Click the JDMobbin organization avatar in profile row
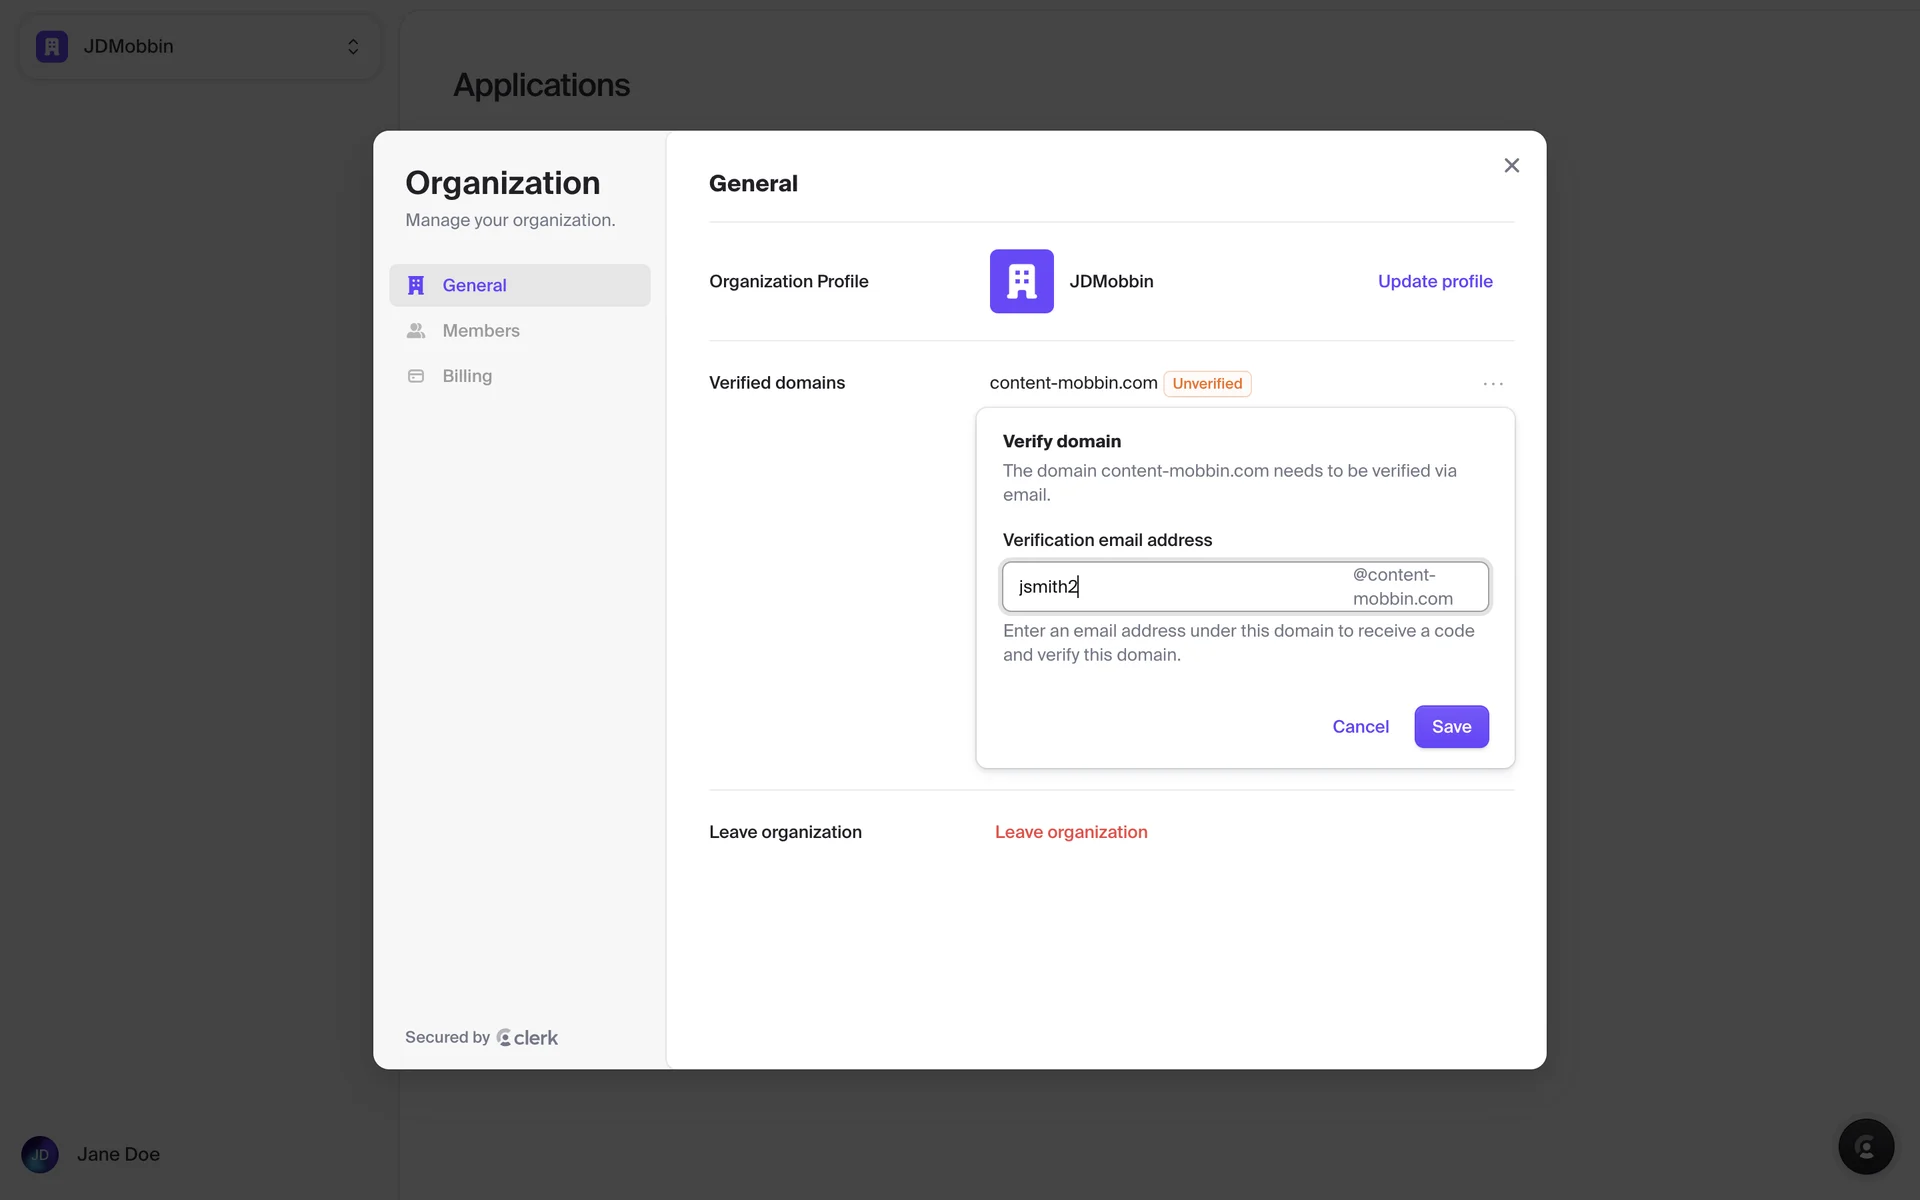 (1021, 281)
